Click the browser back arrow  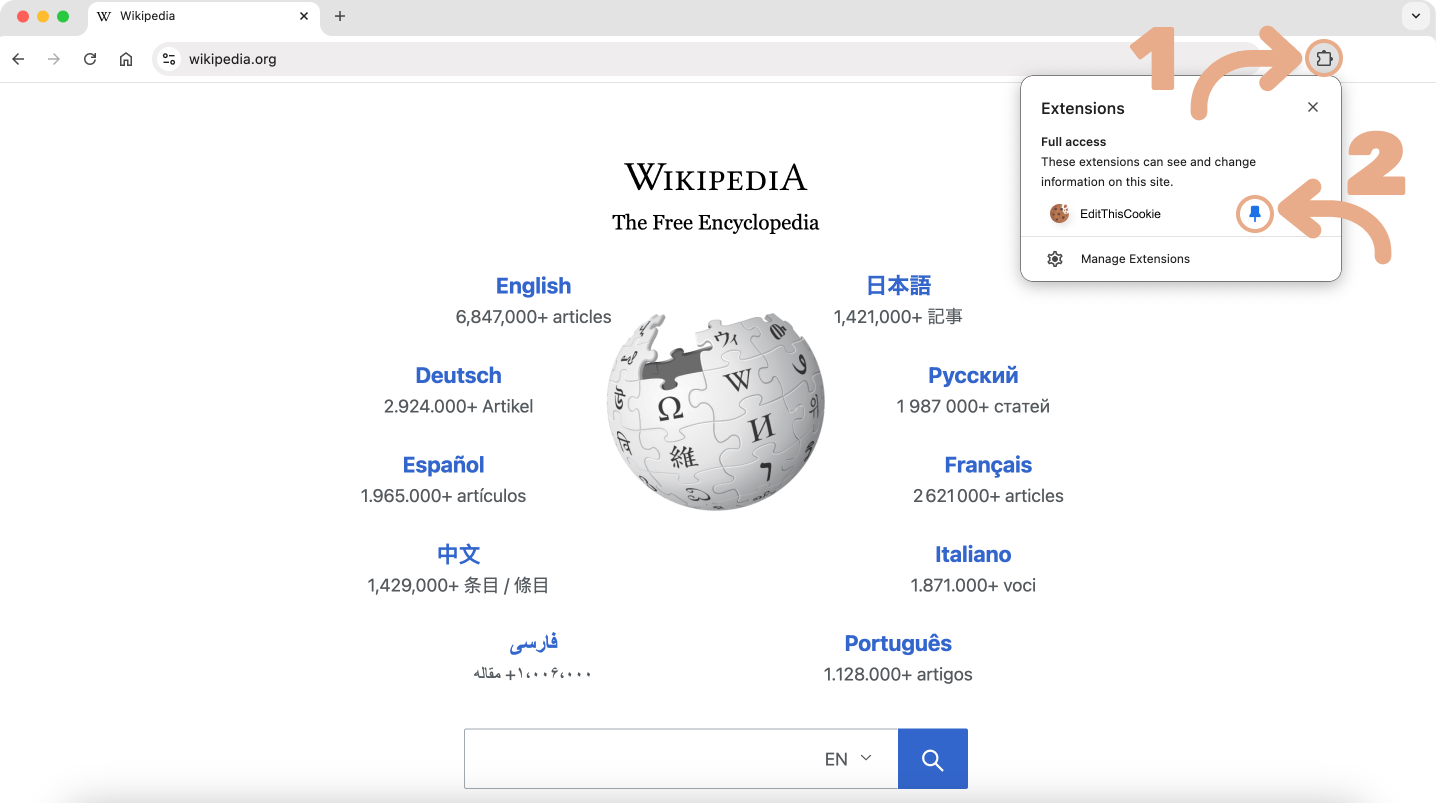(x=18, y=59)
